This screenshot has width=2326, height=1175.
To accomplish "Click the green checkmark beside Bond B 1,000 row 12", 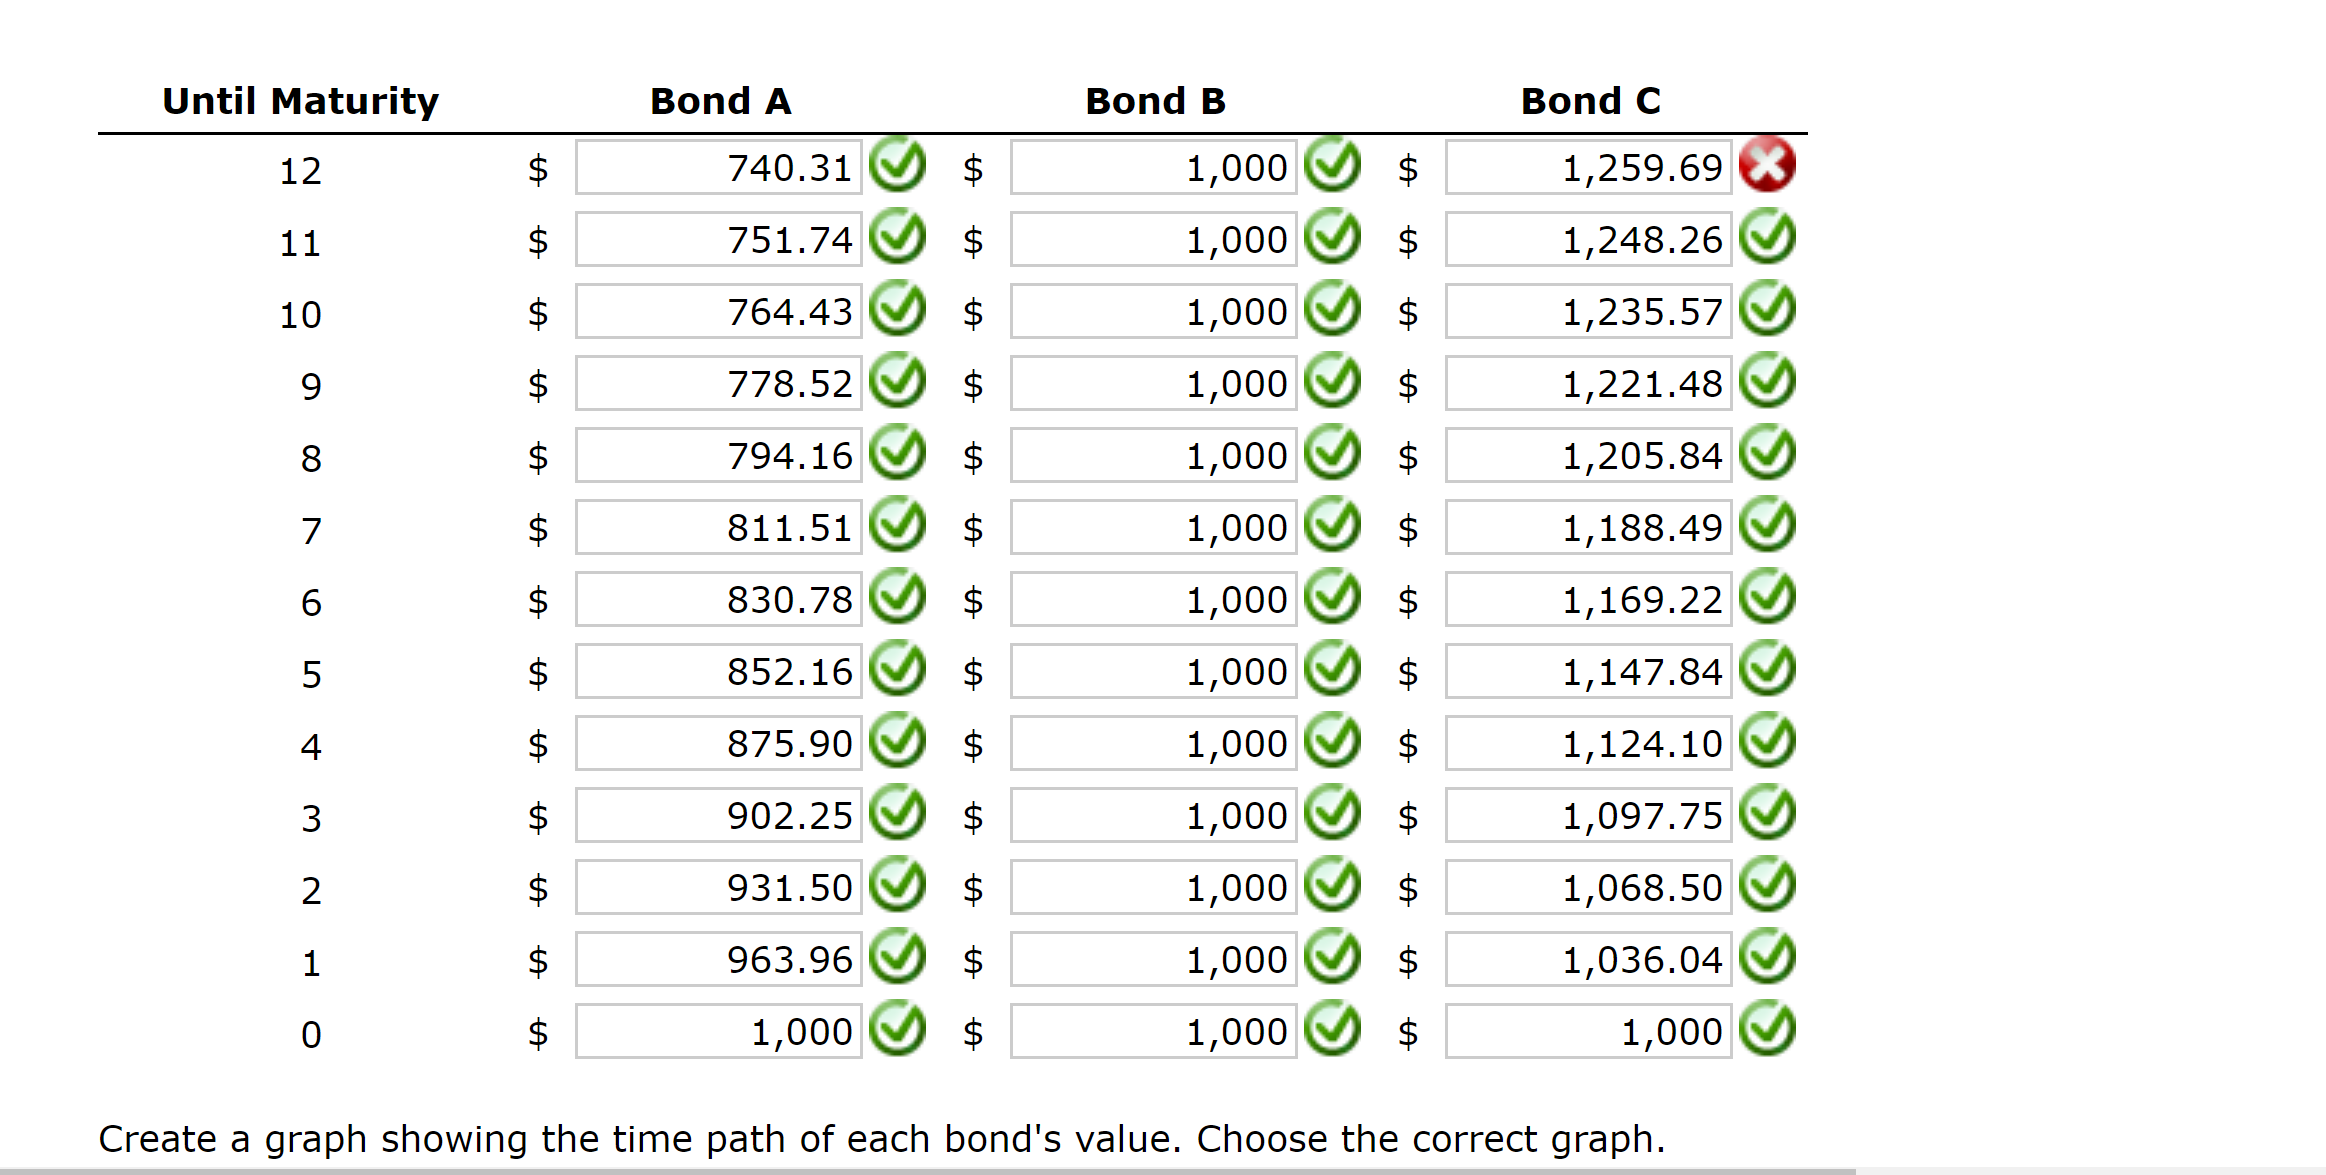I will [x=1333, y=166].
